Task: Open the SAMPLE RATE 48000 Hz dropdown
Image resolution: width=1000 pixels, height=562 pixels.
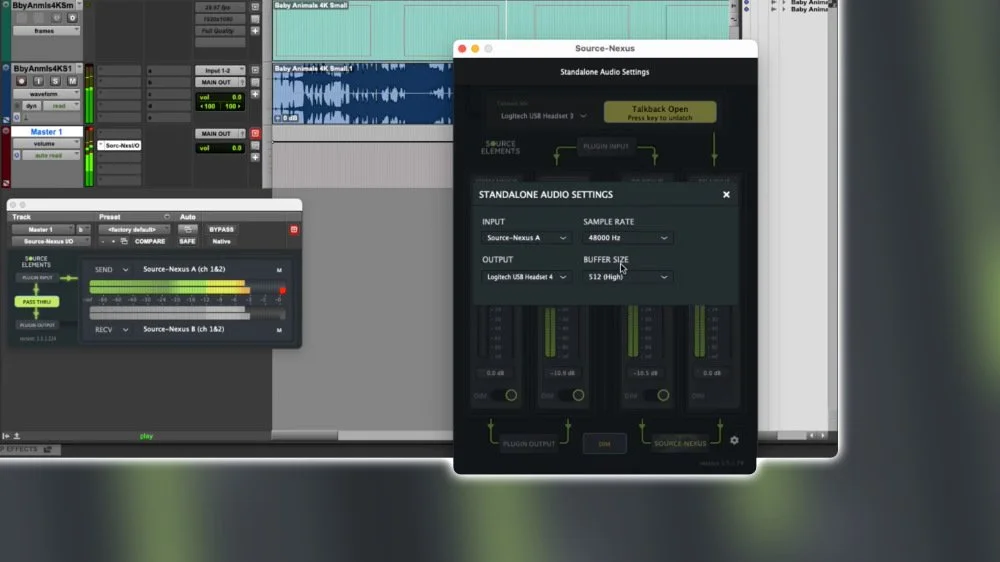Action: point(628,238)
